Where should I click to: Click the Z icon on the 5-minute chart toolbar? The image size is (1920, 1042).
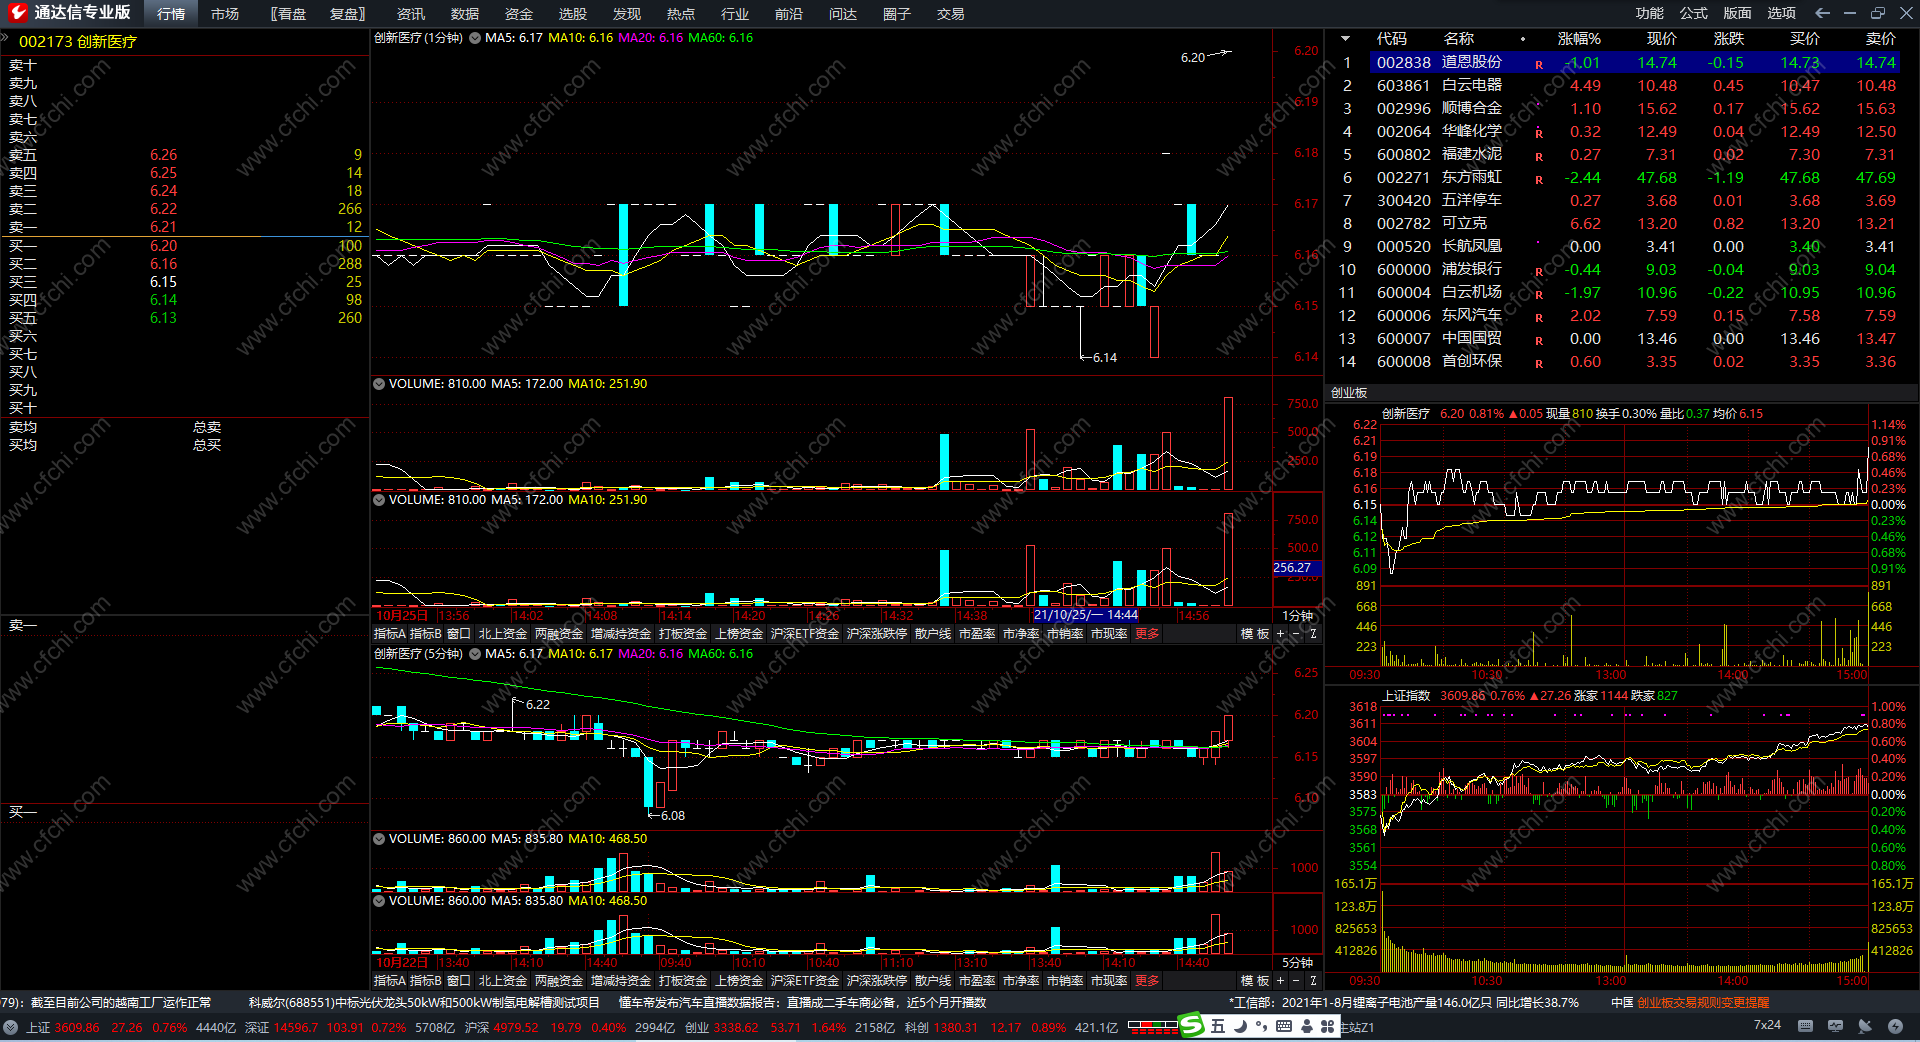(x=1313, y=981)
